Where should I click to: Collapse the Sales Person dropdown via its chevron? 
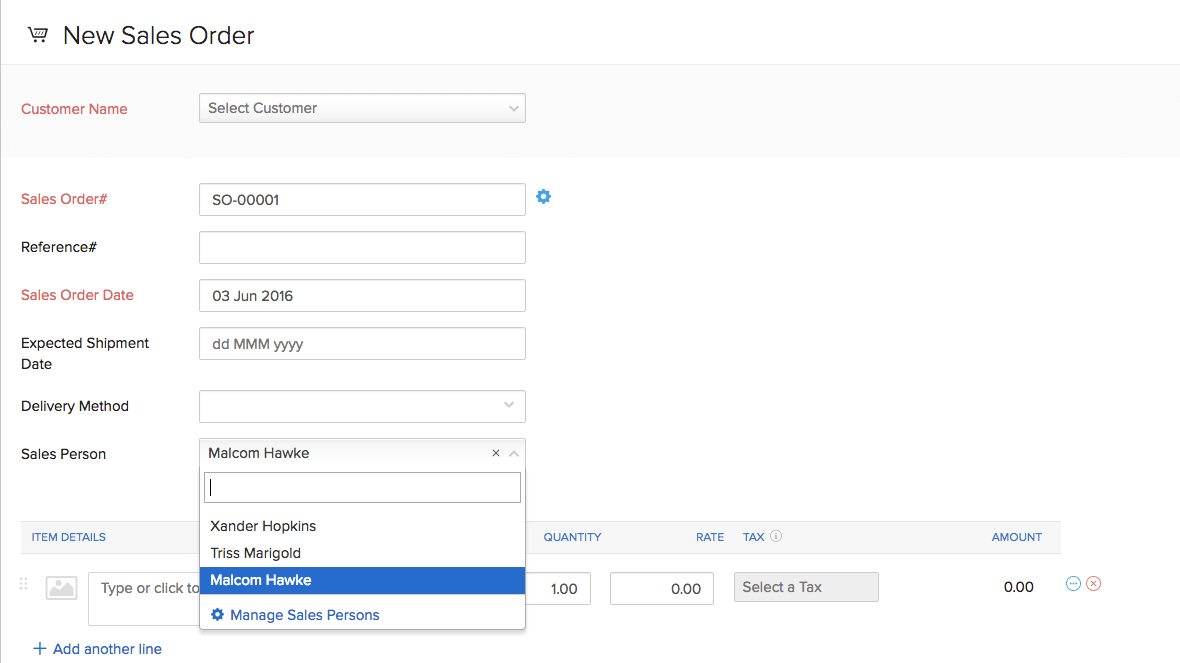(x=514, y=452)
